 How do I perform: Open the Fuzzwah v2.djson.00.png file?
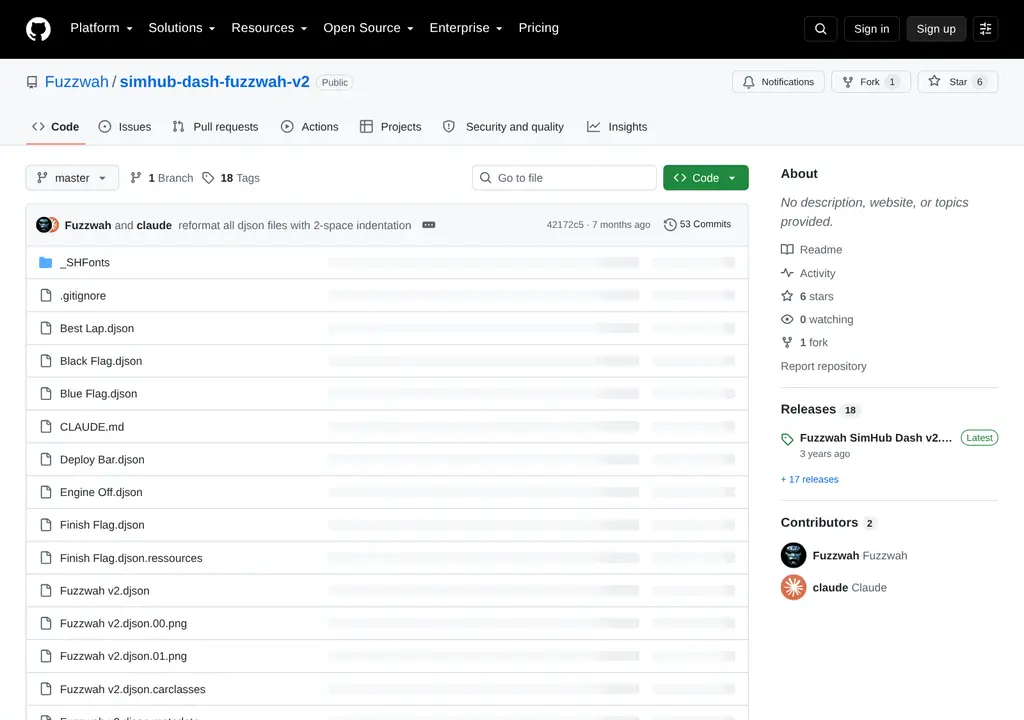click(123, 623)
